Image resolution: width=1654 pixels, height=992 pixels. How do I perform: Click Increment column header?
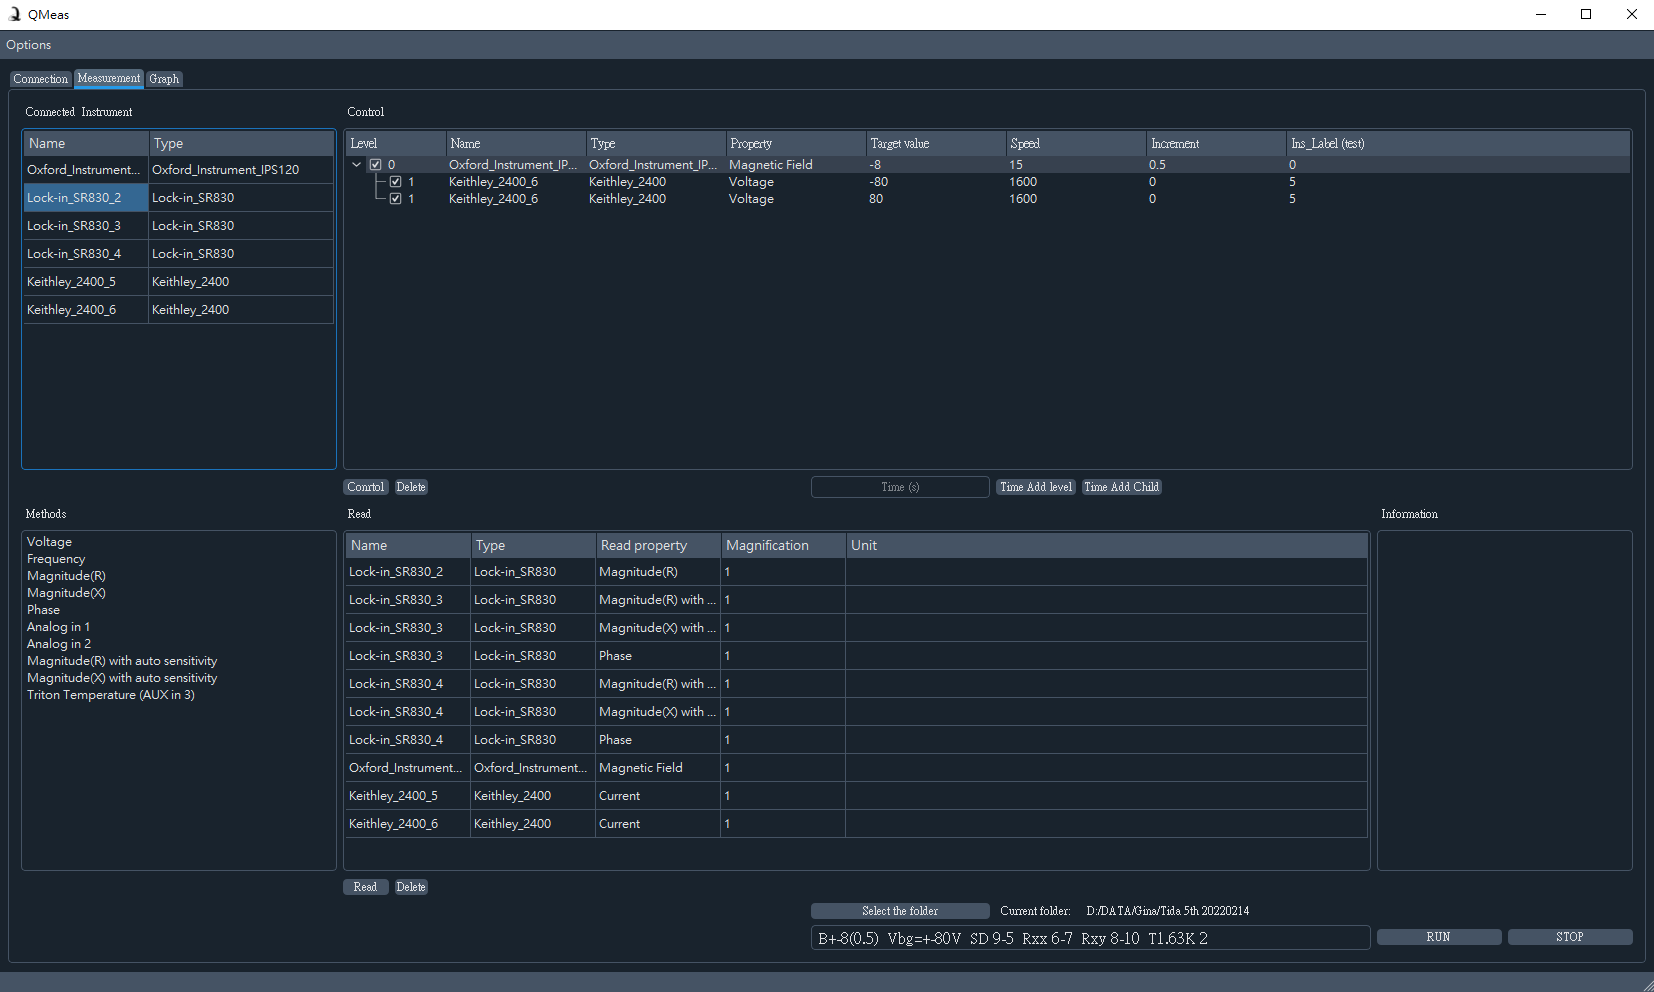[1216, 144]
